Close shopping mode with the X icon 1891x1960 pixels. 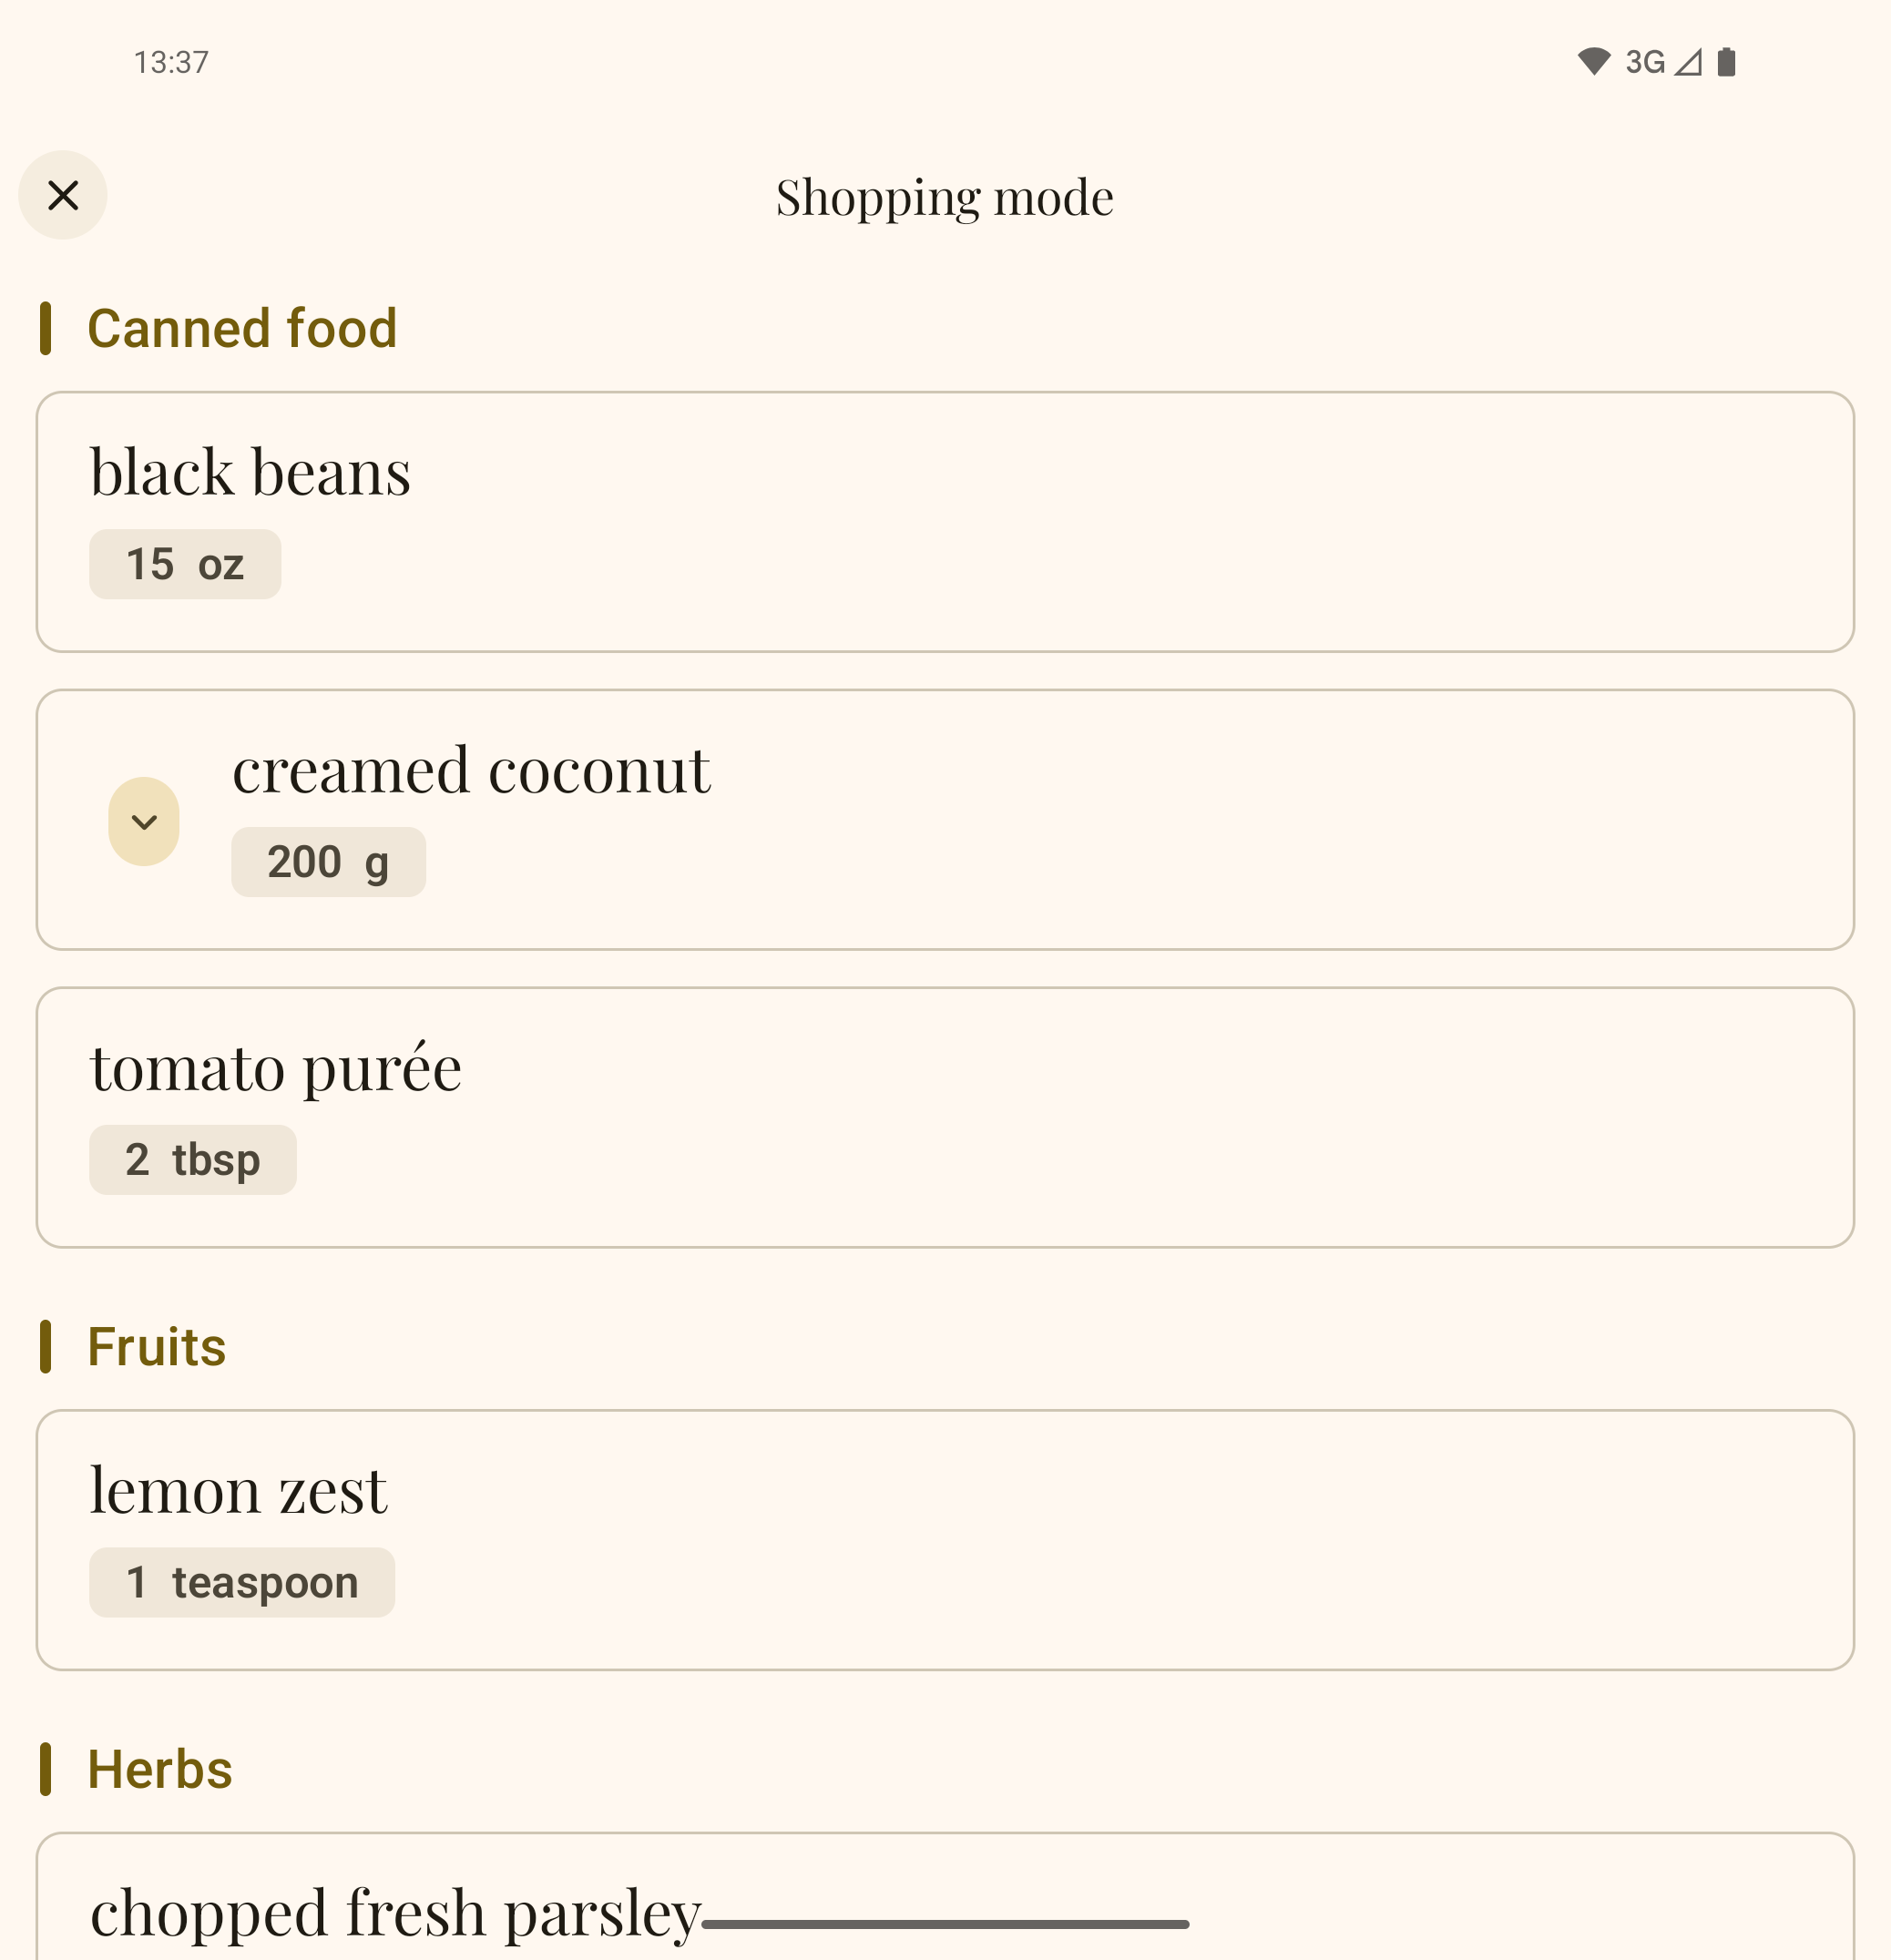(x=63, y=196)
